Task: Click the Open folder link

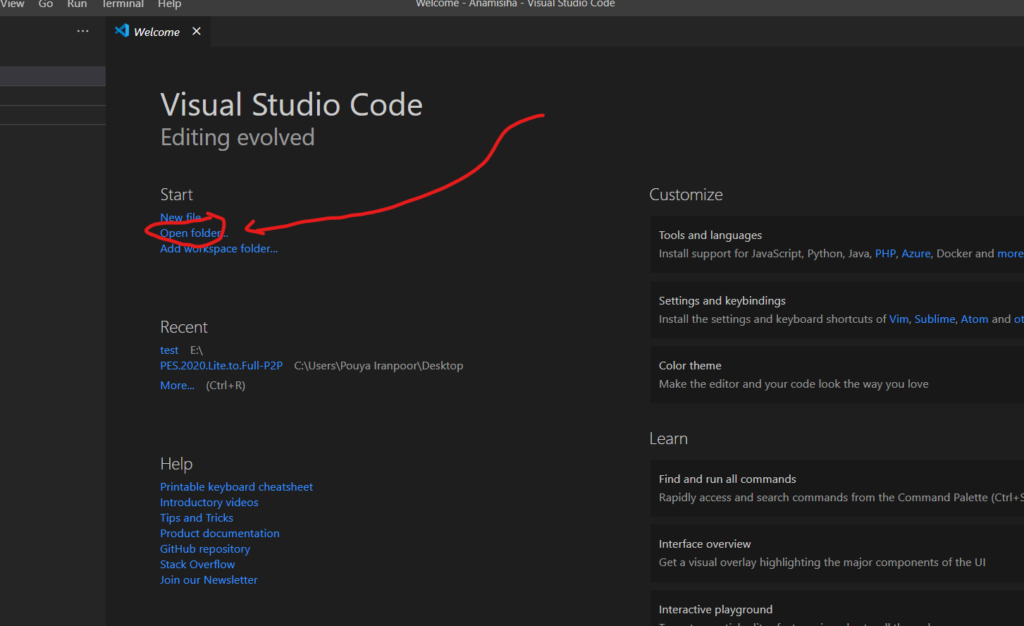Action: pos(193,233)
